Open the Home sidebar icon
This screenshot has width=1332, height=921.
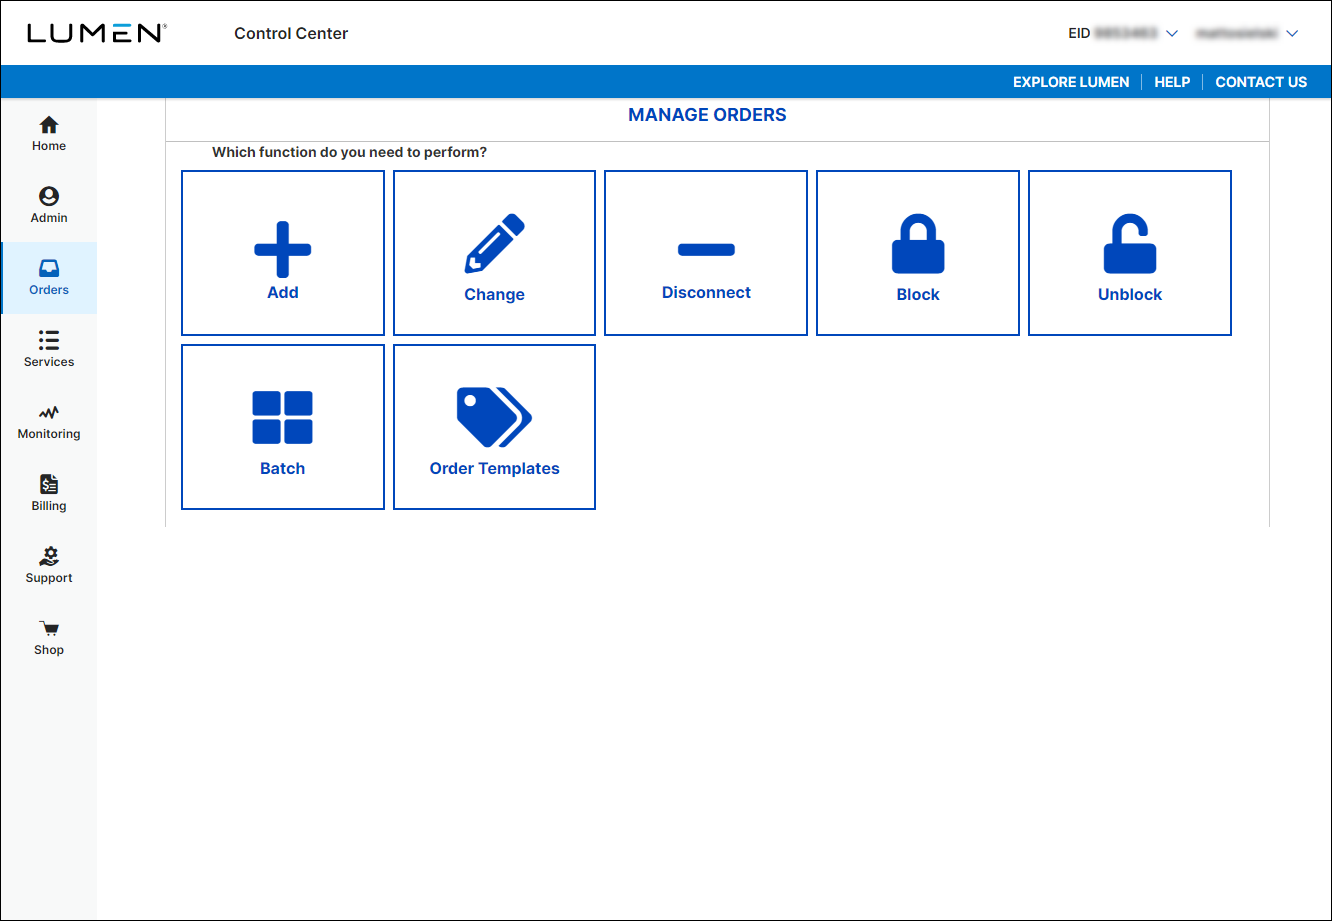click(x=49, y=125)
